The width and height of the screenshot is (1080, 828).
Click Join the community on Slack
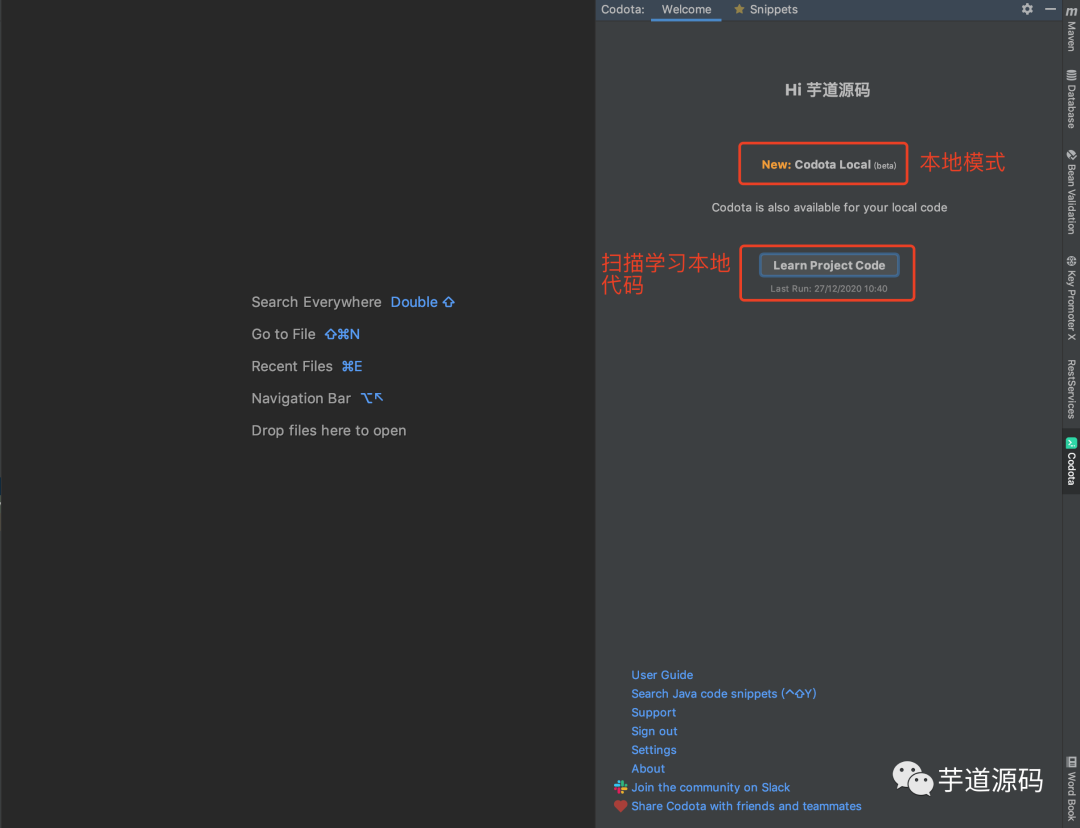coord(710,787)
